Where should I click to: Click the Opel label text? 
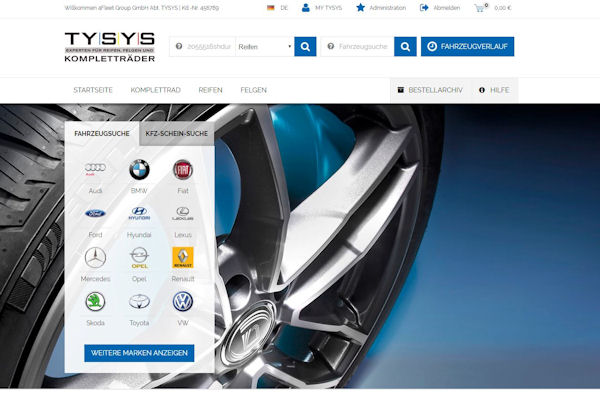tap(139, 279)
